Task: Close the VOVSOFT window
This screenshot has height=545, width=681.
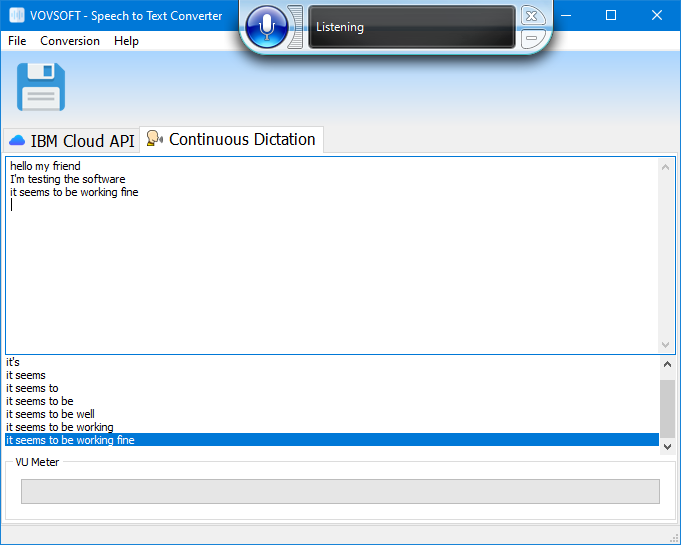Action: [657, 15]
